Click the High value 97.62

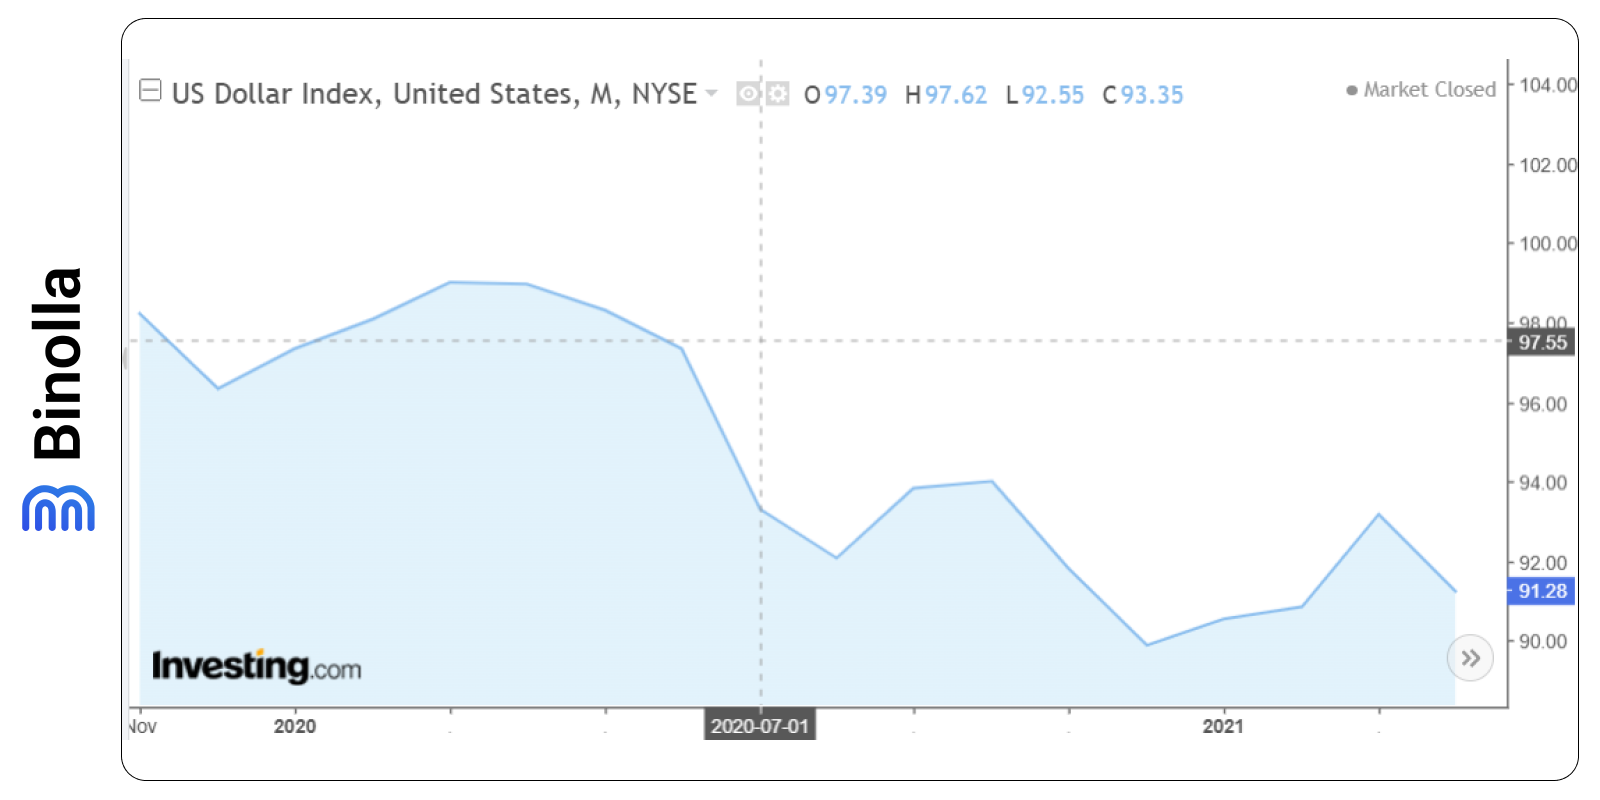[955, 95]
